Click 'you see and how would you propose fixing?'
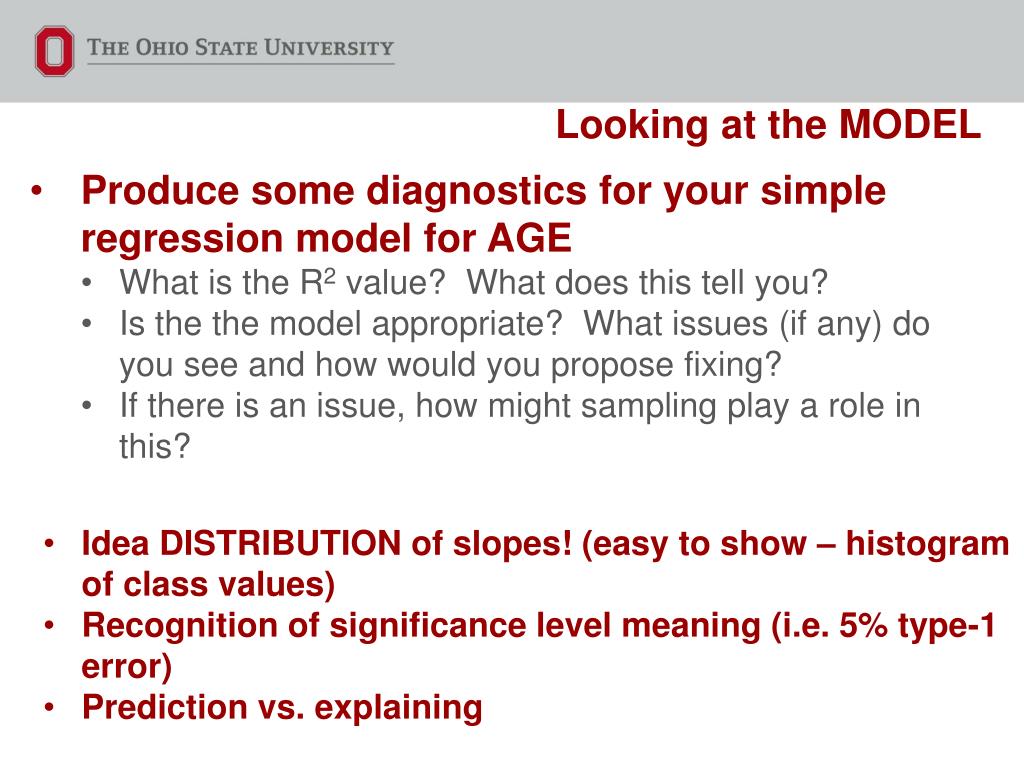The width and height of the screenshot is (1024, 768). (450, 365)
